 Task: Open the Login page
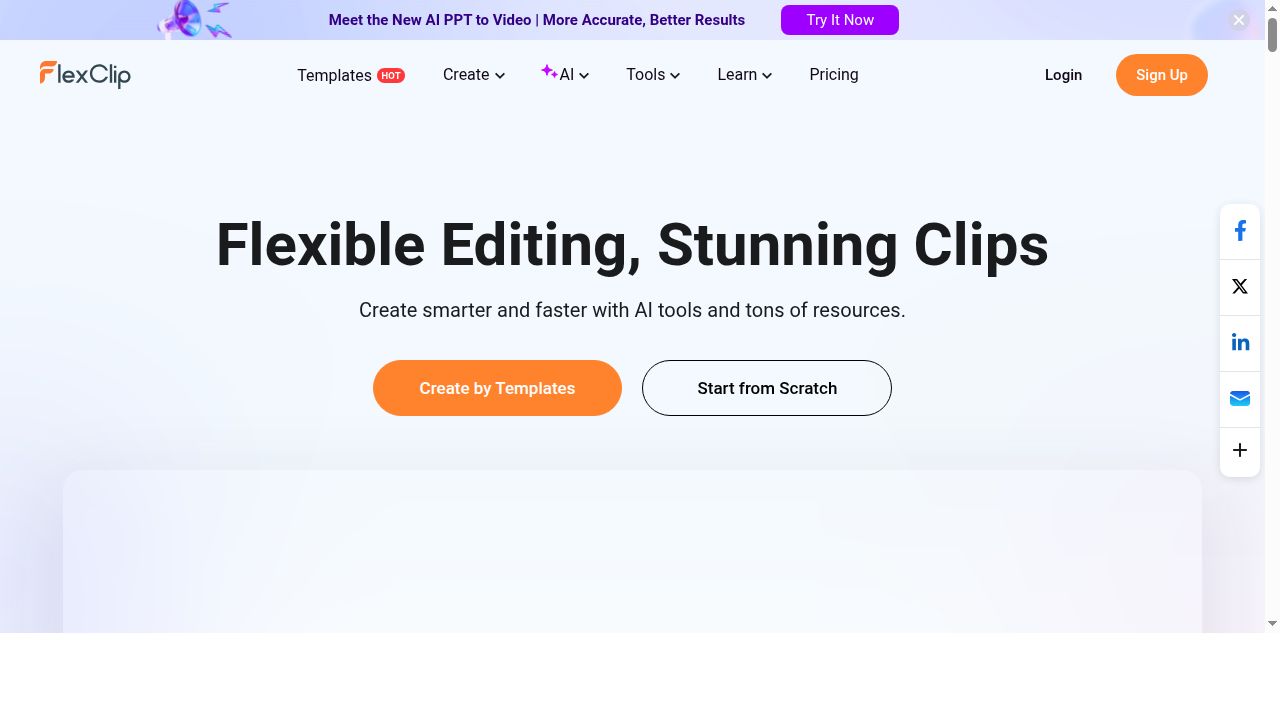click(x=1063, y=75)
